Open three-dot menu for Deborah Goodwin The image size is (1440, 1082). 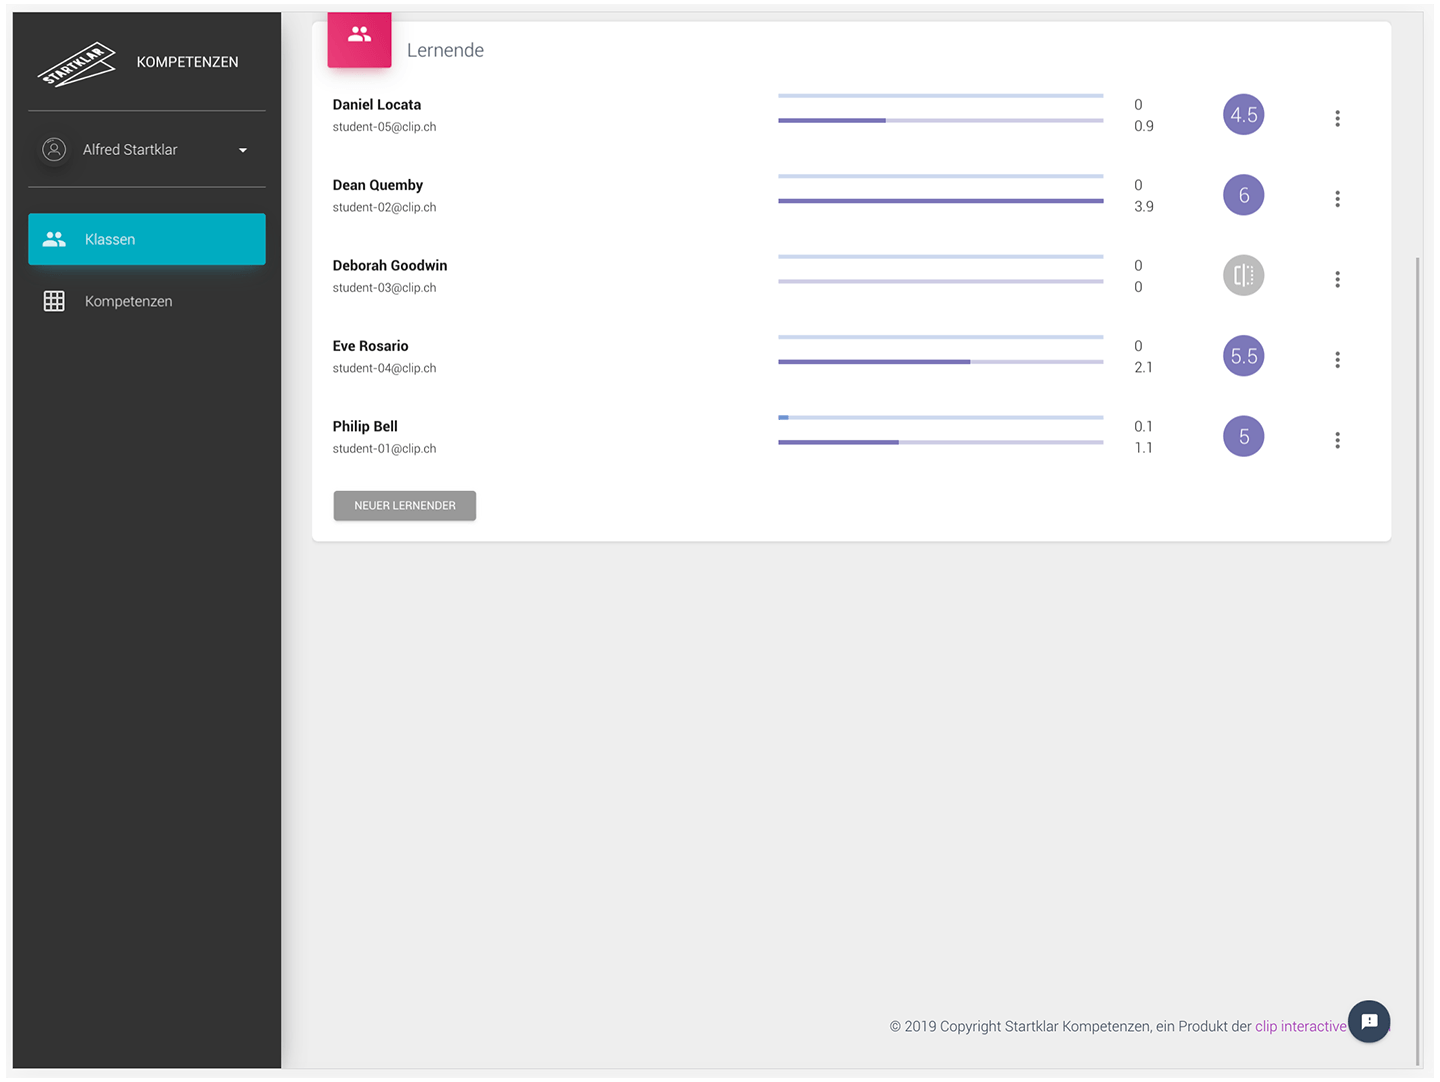(x=1337, y=279)
